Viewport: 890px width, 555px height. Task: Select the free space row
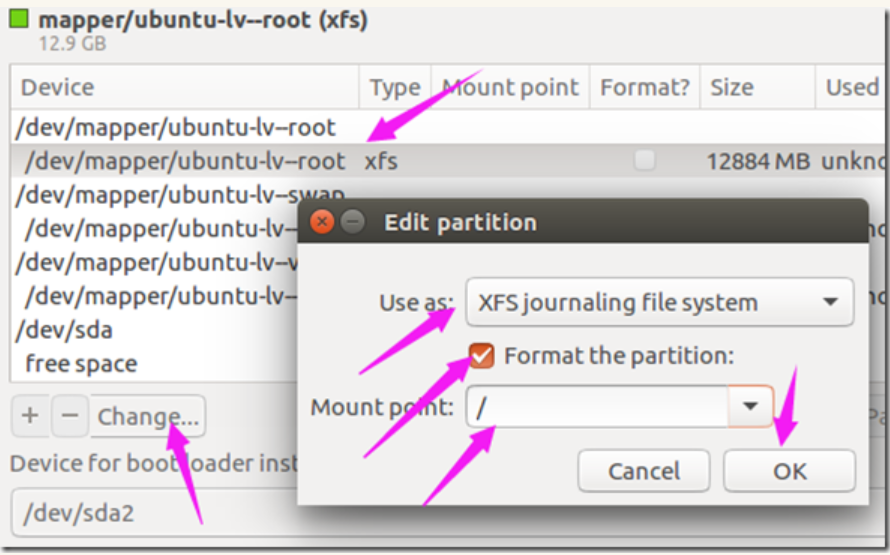coord(153,364)
